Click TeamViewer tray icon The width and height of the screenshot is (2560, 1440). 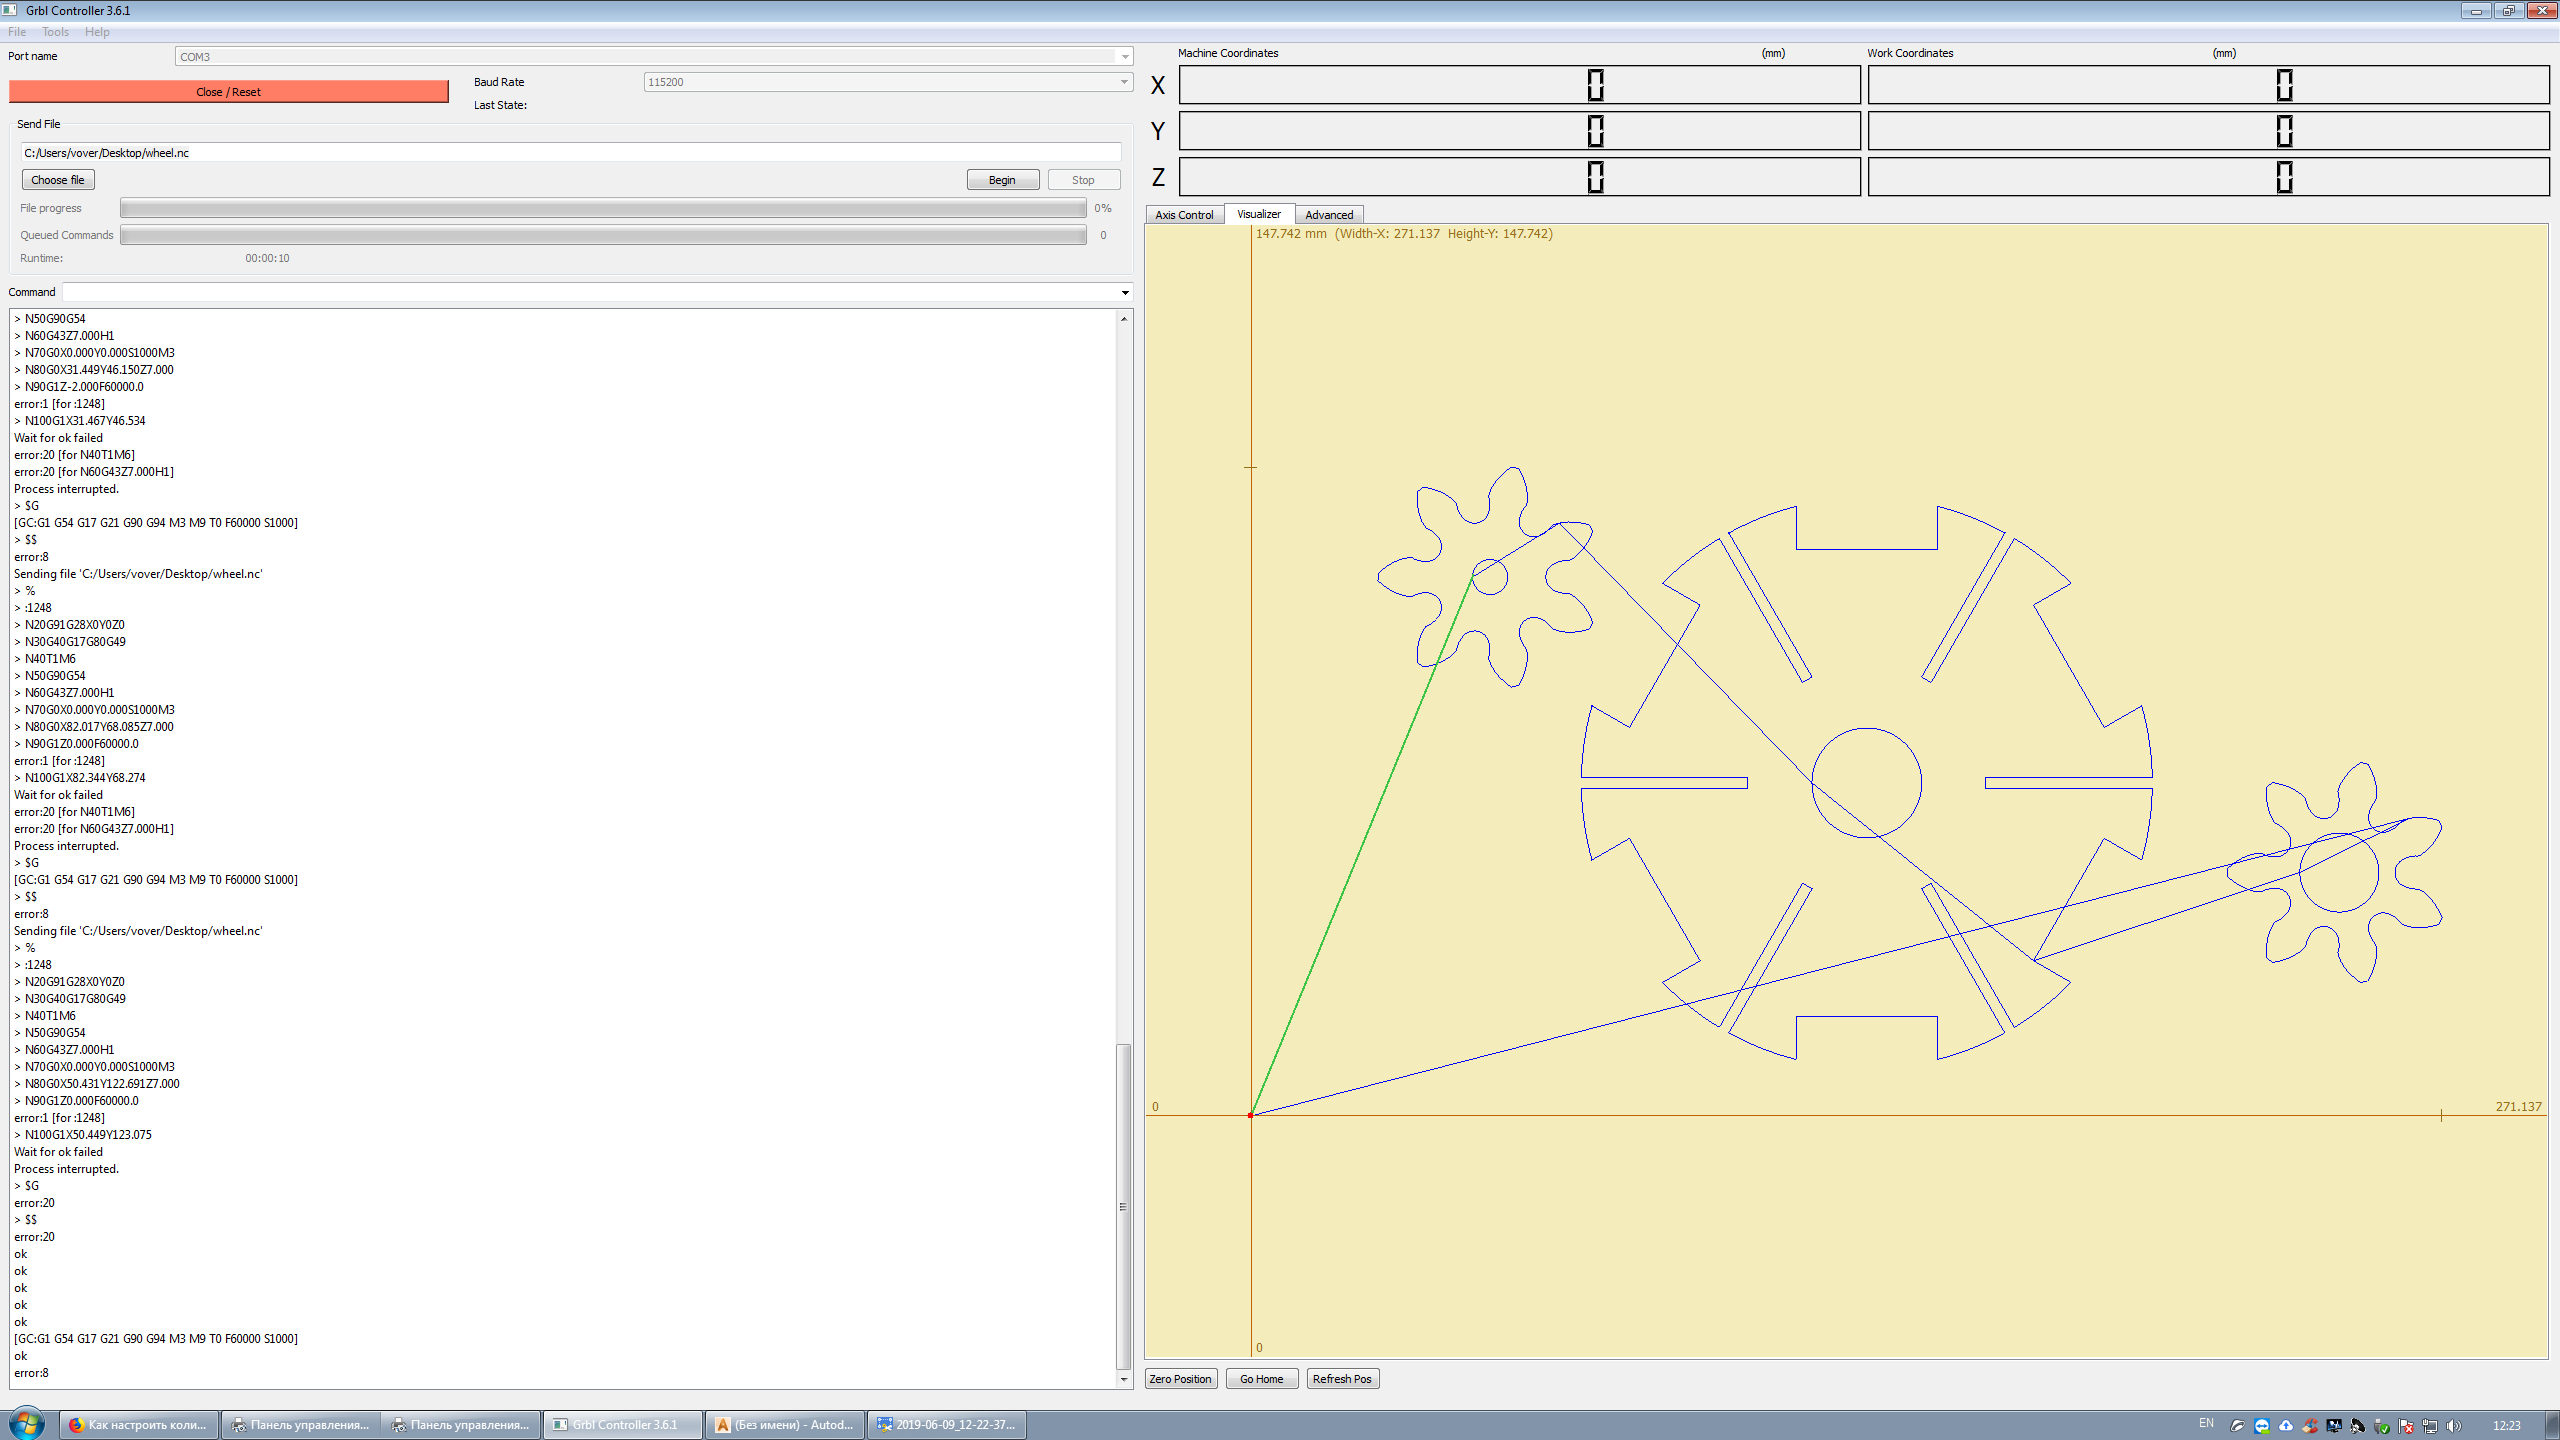(2262, 1425)
